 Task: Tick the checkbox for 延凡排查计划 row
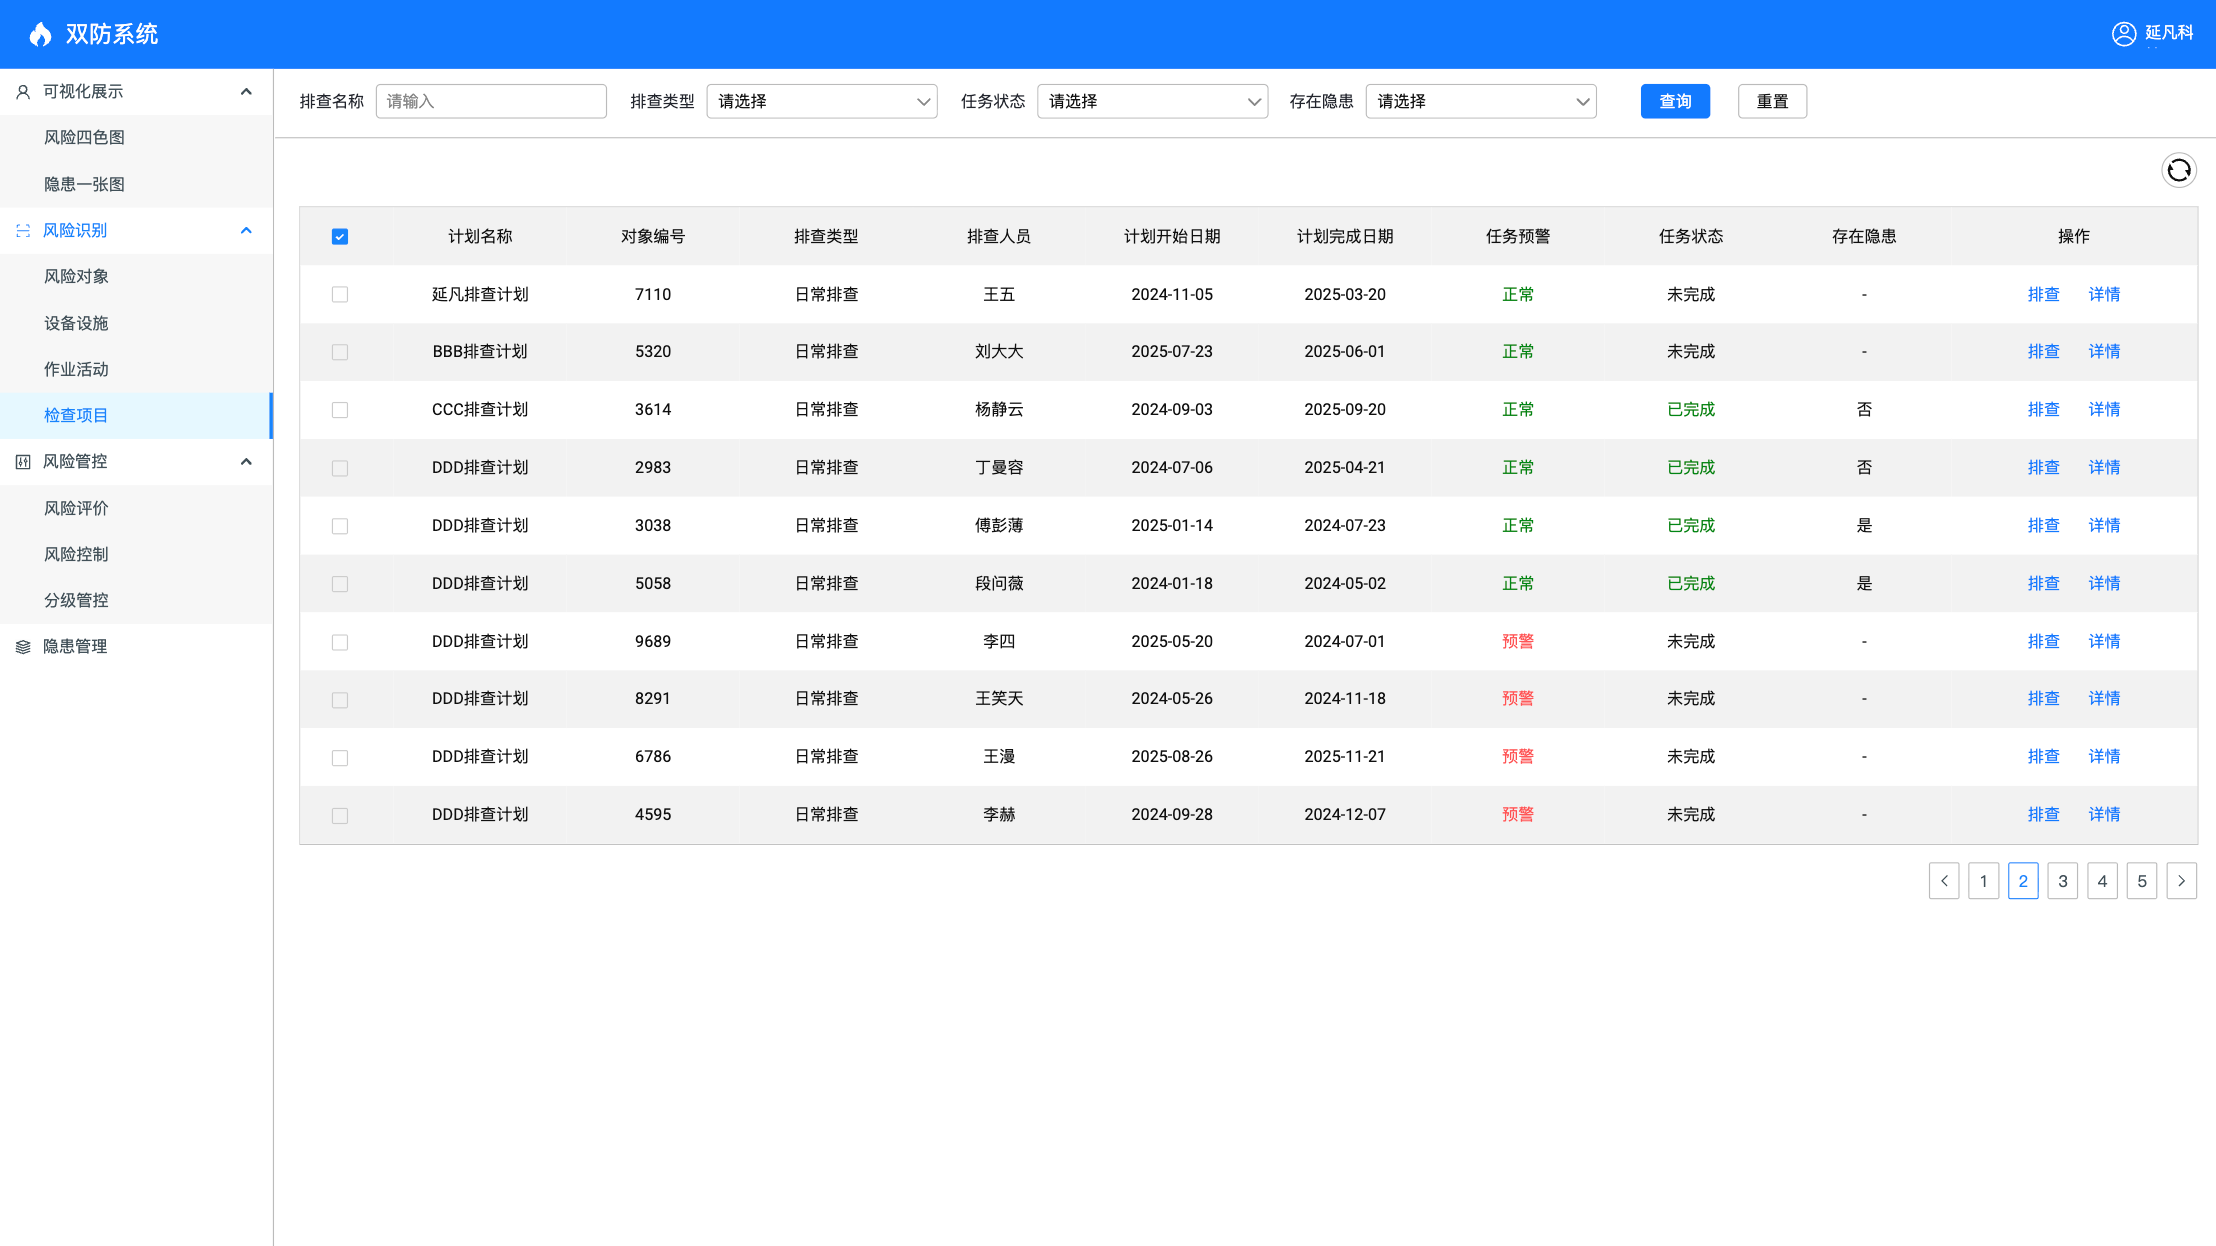(x=340, y=295)
